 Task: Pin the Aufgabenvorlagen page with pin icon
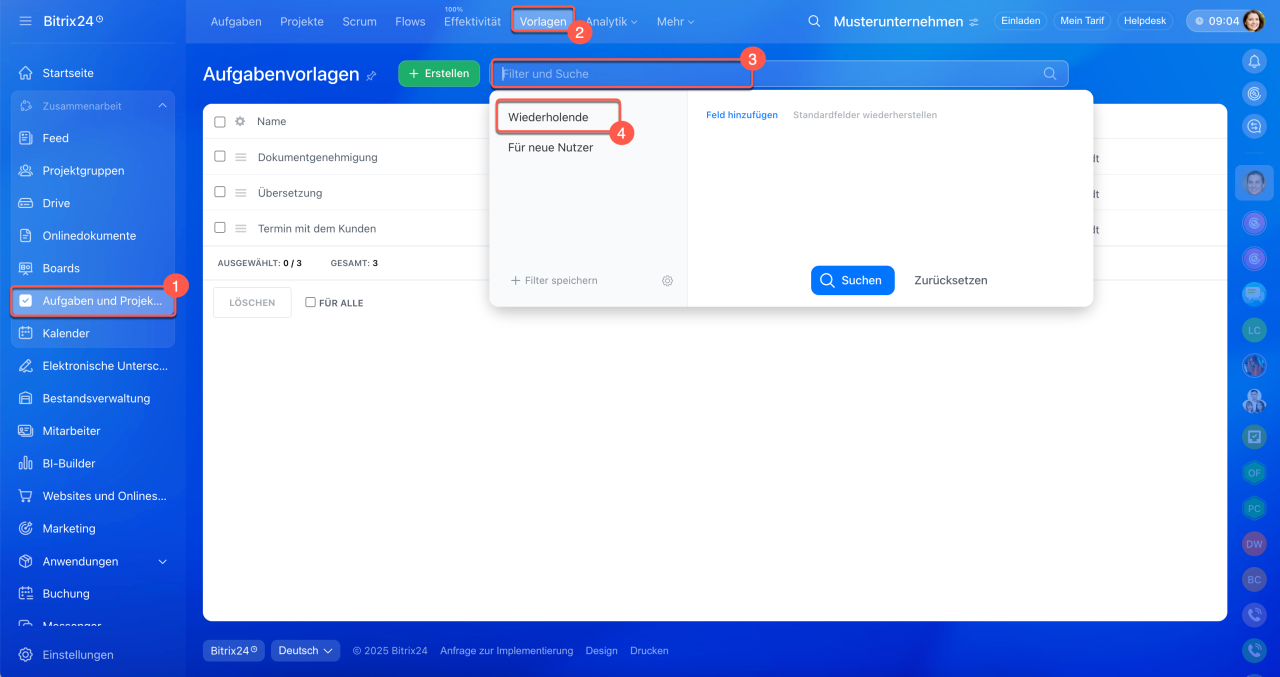[372, 75]
